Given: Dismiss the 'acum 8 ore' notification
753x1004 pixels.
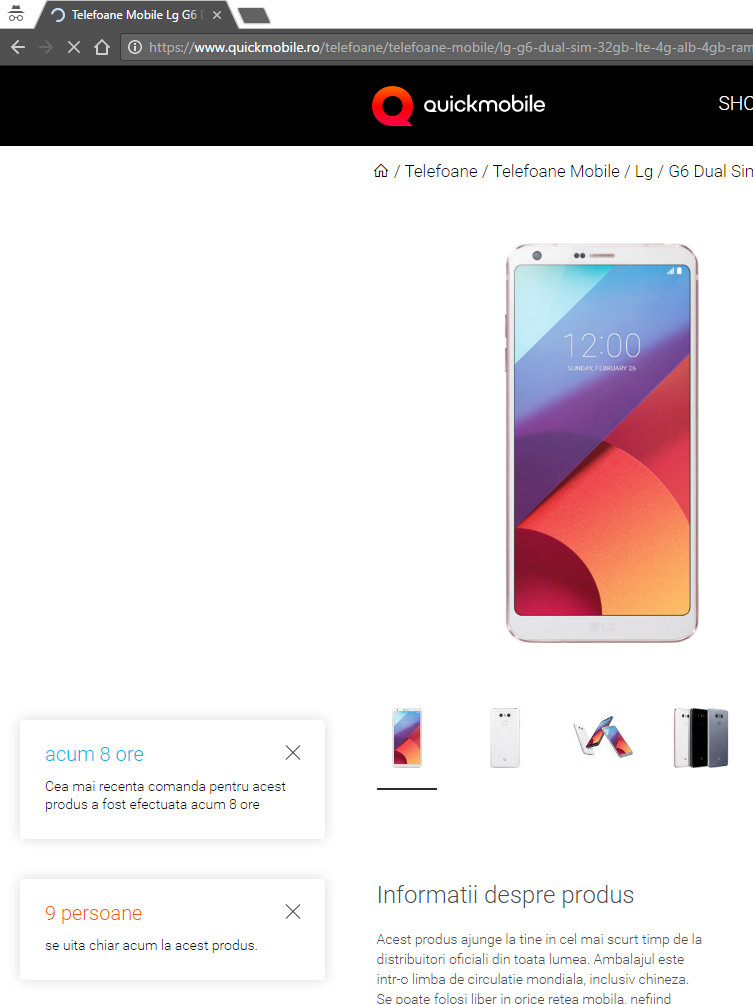Looking at the screenshot, I should tap(293, 752).
